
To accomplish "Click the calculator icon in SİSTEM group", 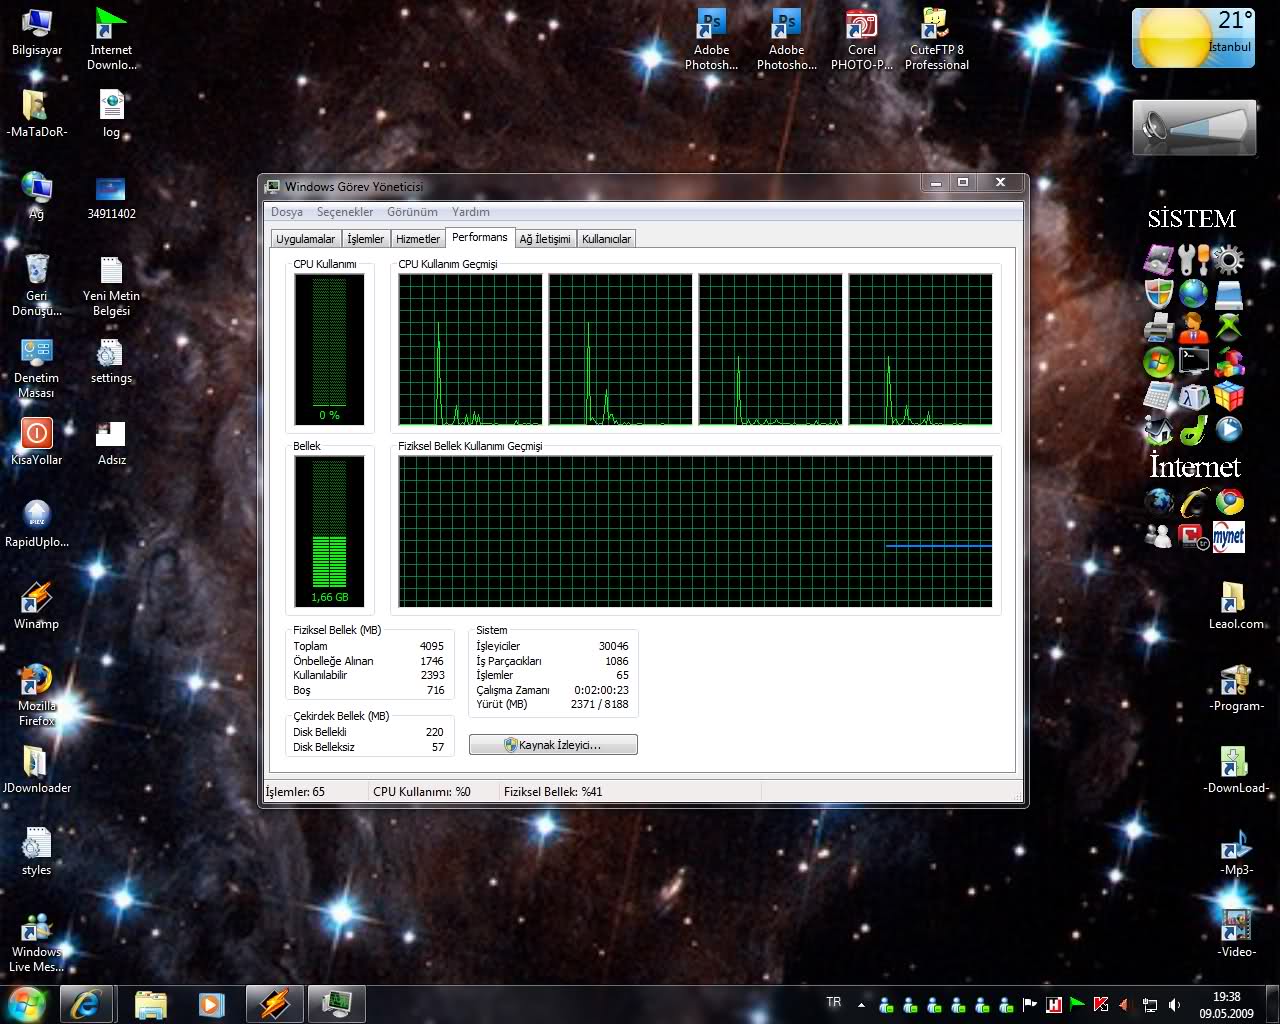I will [1158, 396].
